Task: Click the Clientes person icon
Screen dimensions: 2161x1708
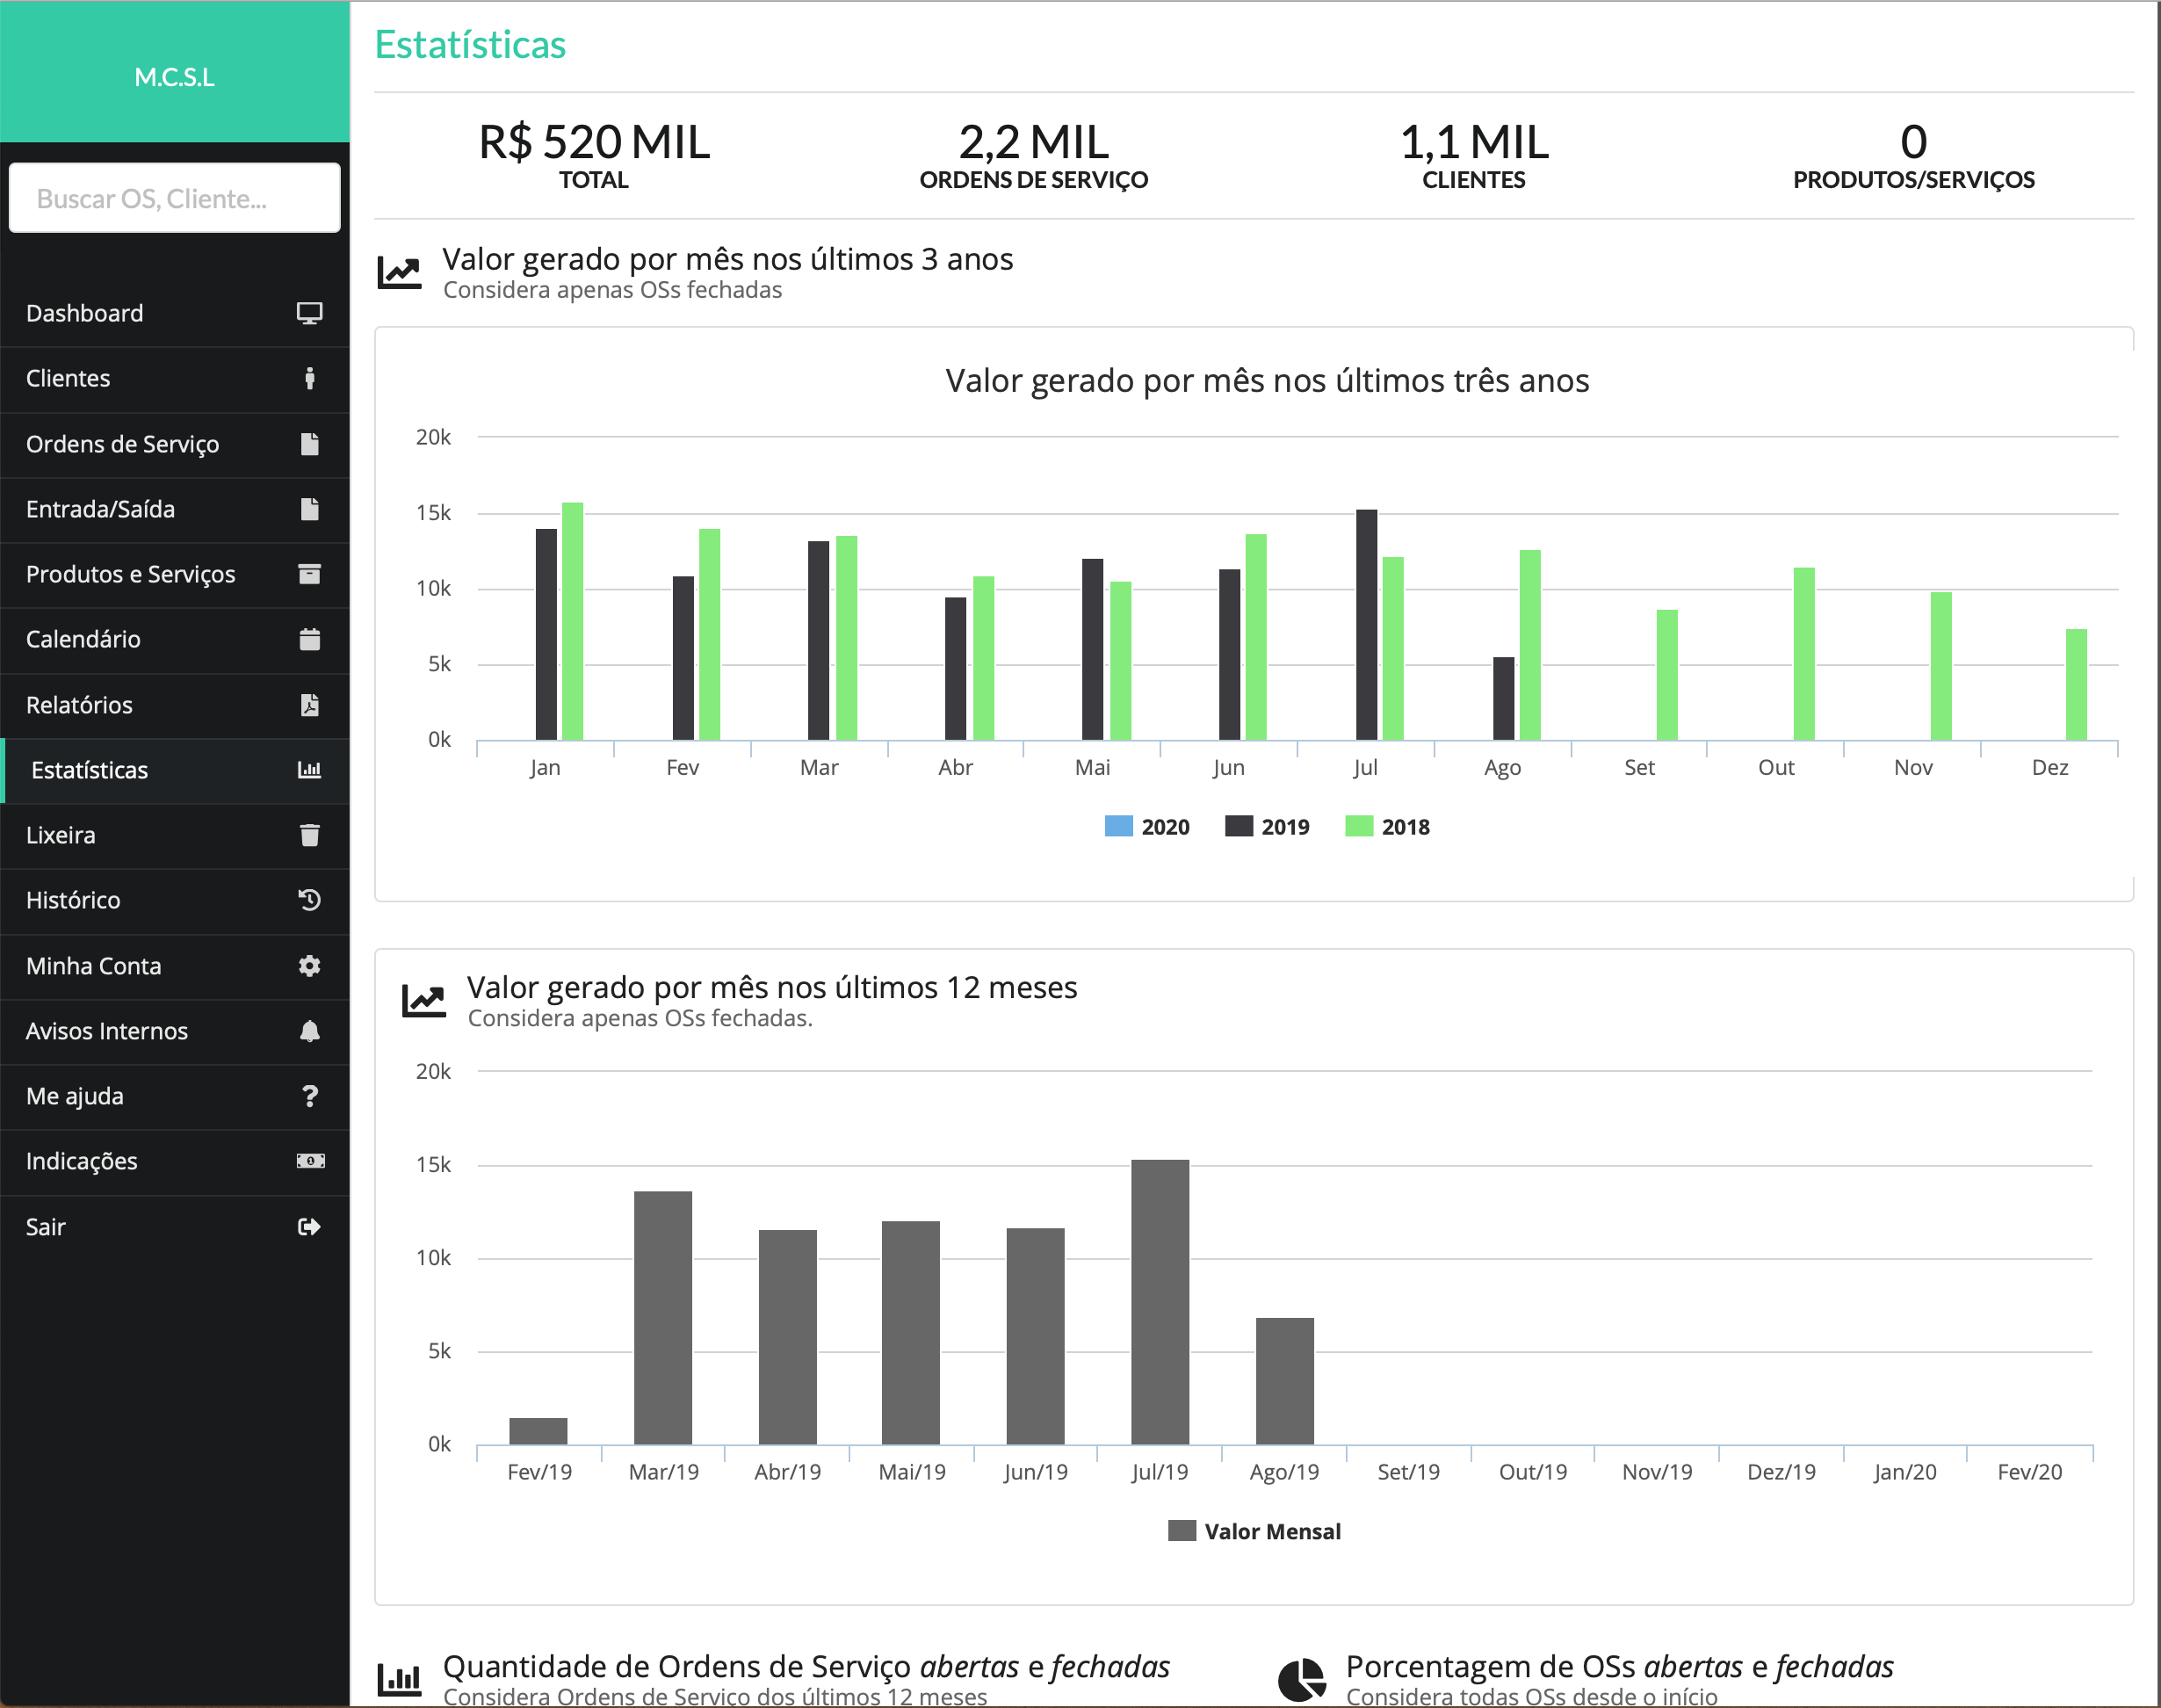Action: point(309,378)
